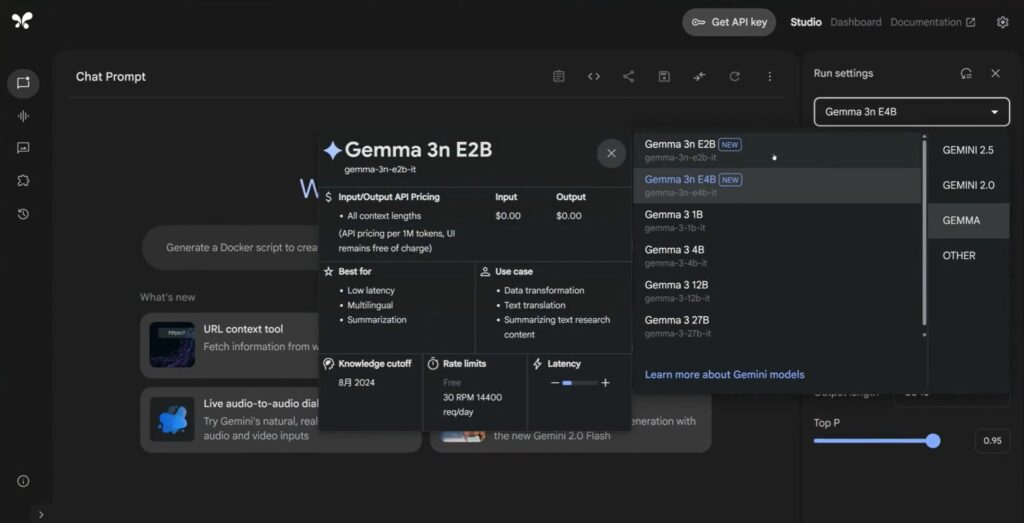
Task: Click the Compare mode arrows icon
Action: pyautogui.click(x=699, y=76)
